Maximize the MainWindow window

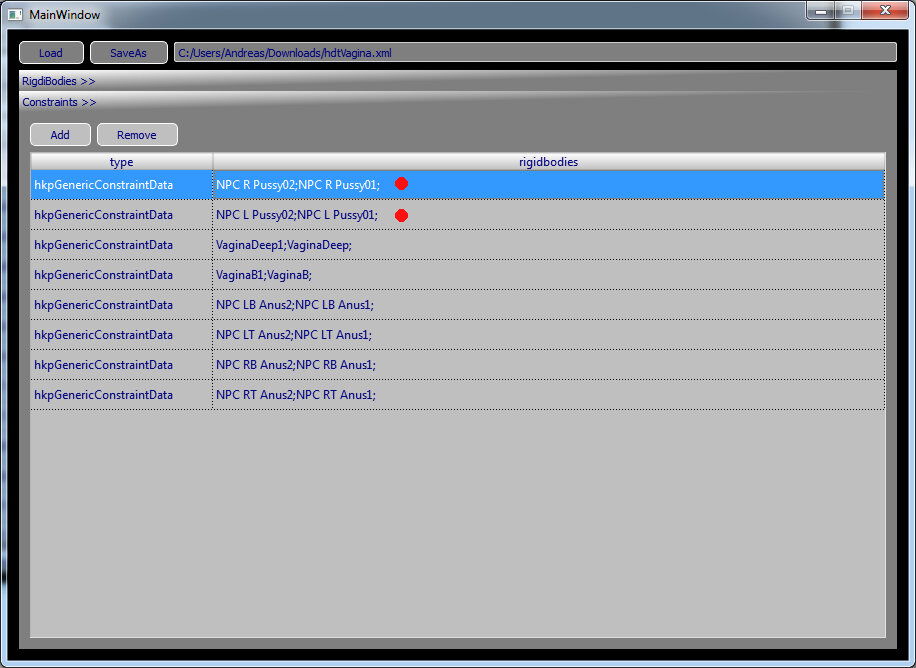pyautogui.click(x=846, y=11)
